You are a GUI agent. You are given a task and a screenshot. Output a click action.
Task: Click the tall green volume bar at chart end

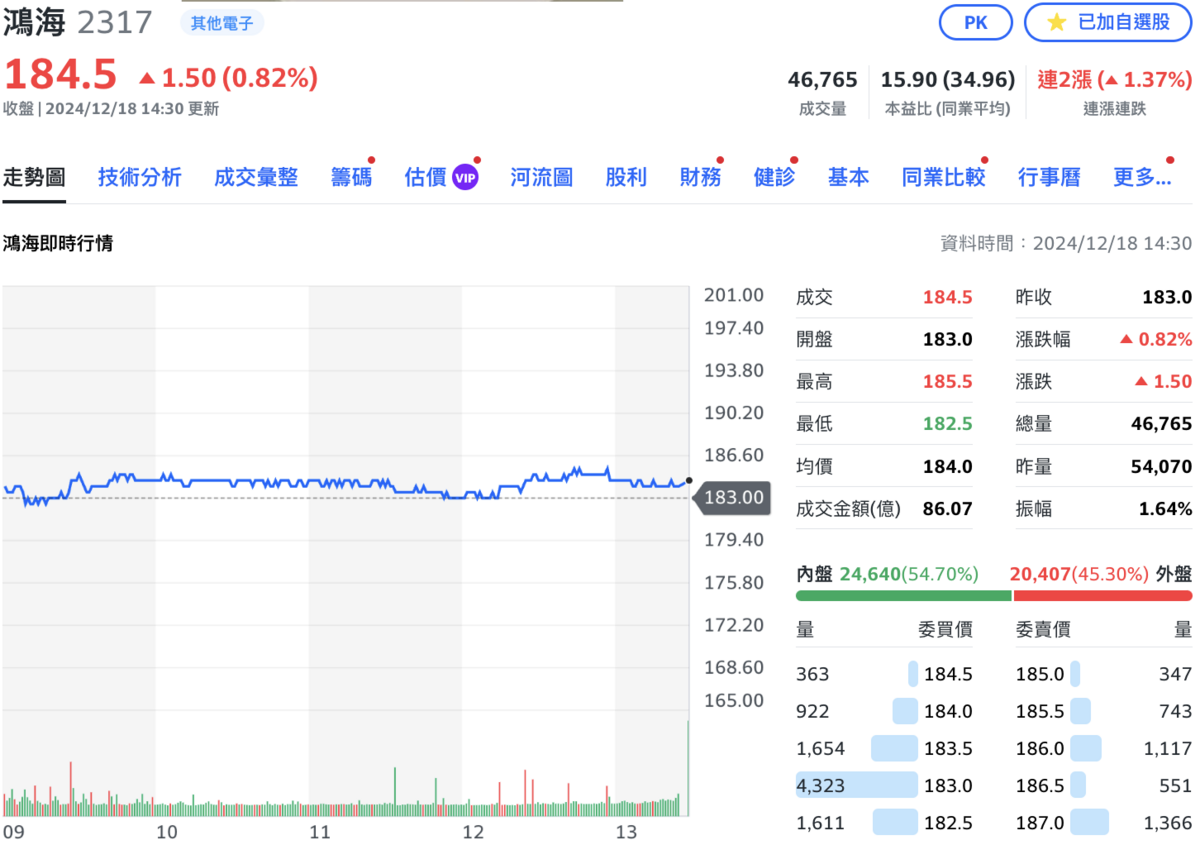pos(688,768)
